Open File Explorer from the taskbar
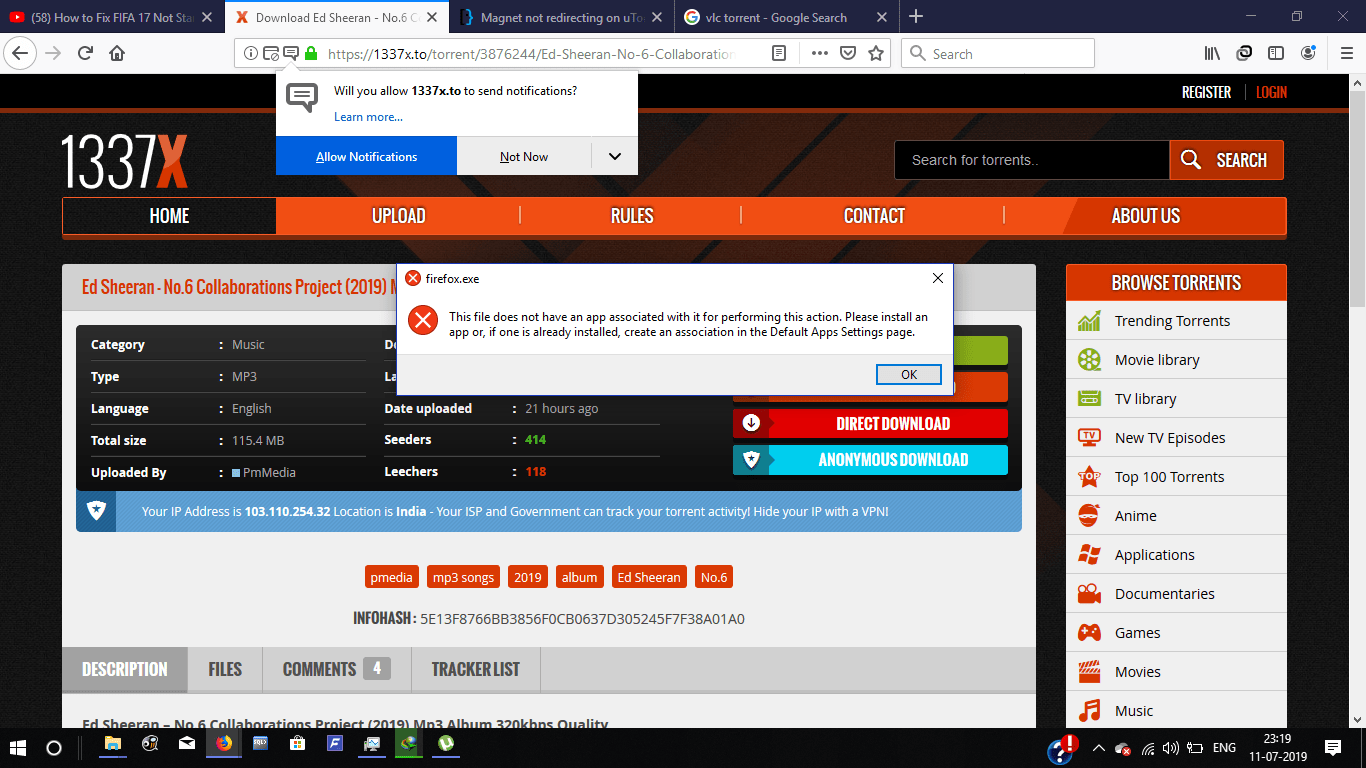Viewport: 1366px width, 768px height. tap(113, 744)
